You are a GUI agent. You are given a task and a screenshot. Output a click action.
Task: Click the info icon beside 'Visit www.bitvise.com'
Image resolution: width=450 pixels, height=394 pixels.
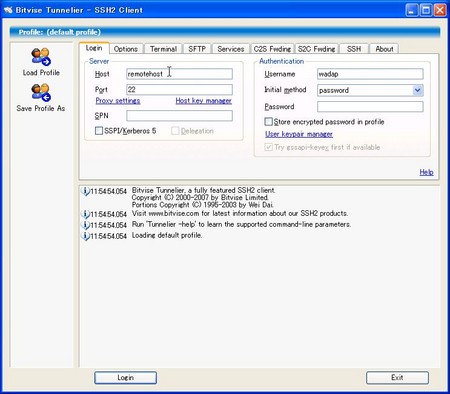pos(85,214)
